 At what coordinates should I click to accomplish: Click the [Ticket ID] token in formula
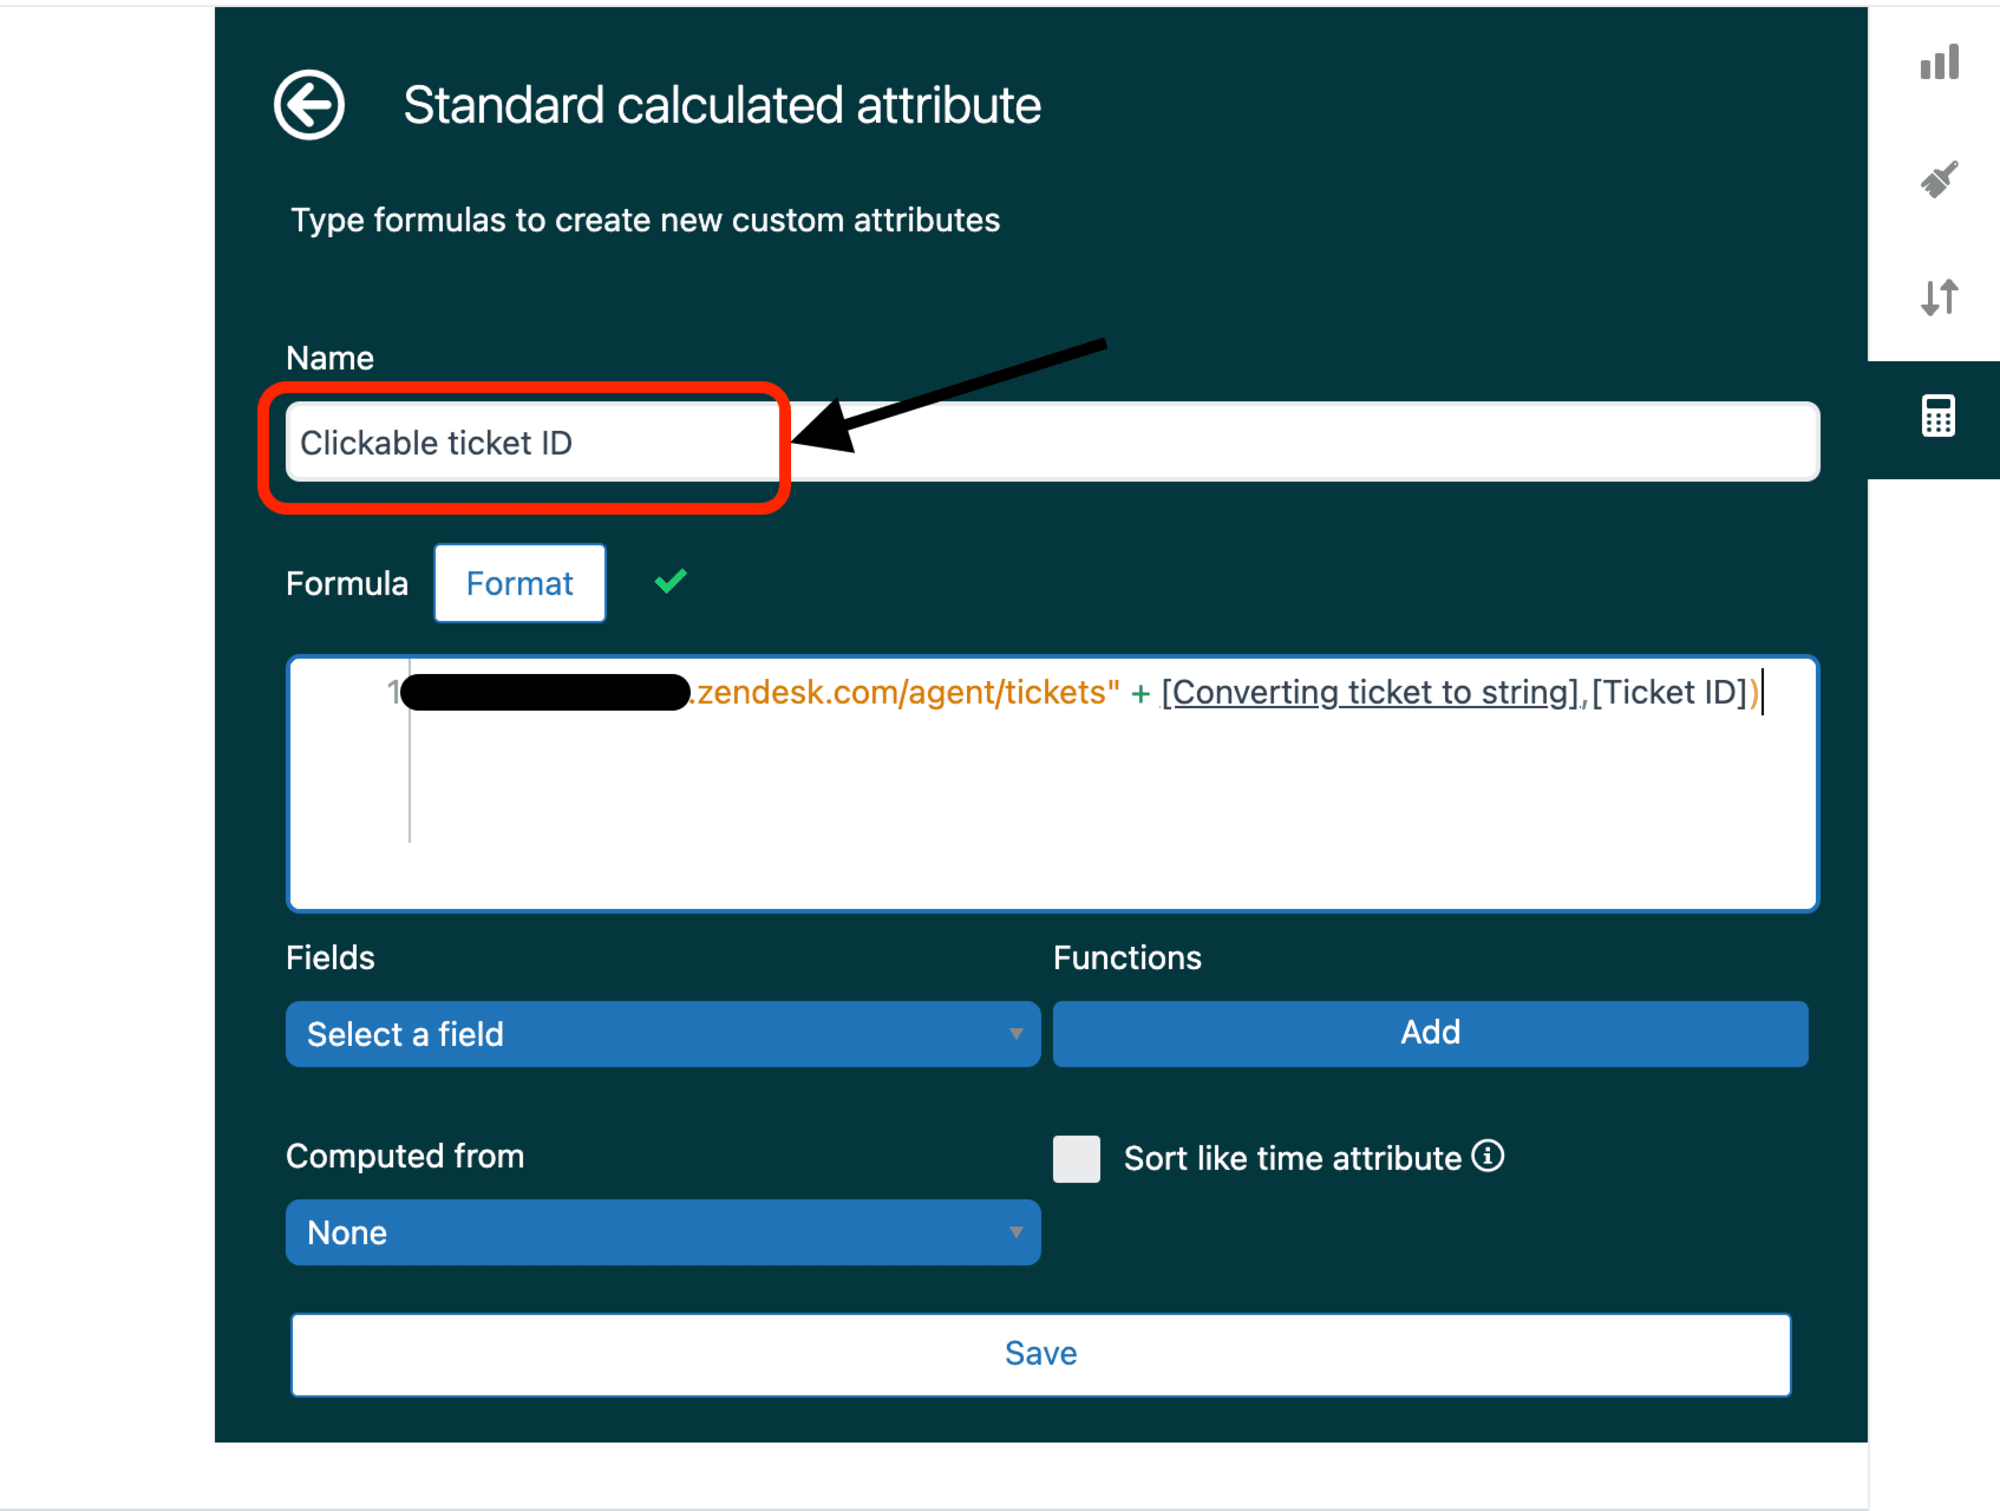tap(1669, 692)
